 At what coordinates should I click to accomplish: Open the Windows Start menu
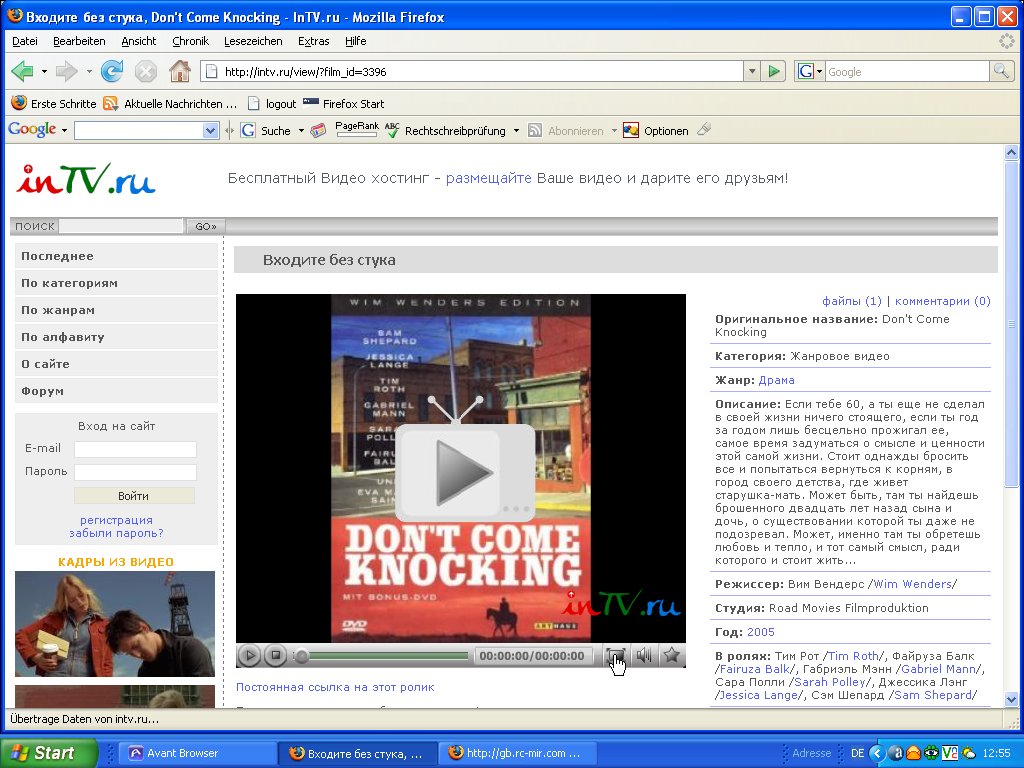pos(48,753)
